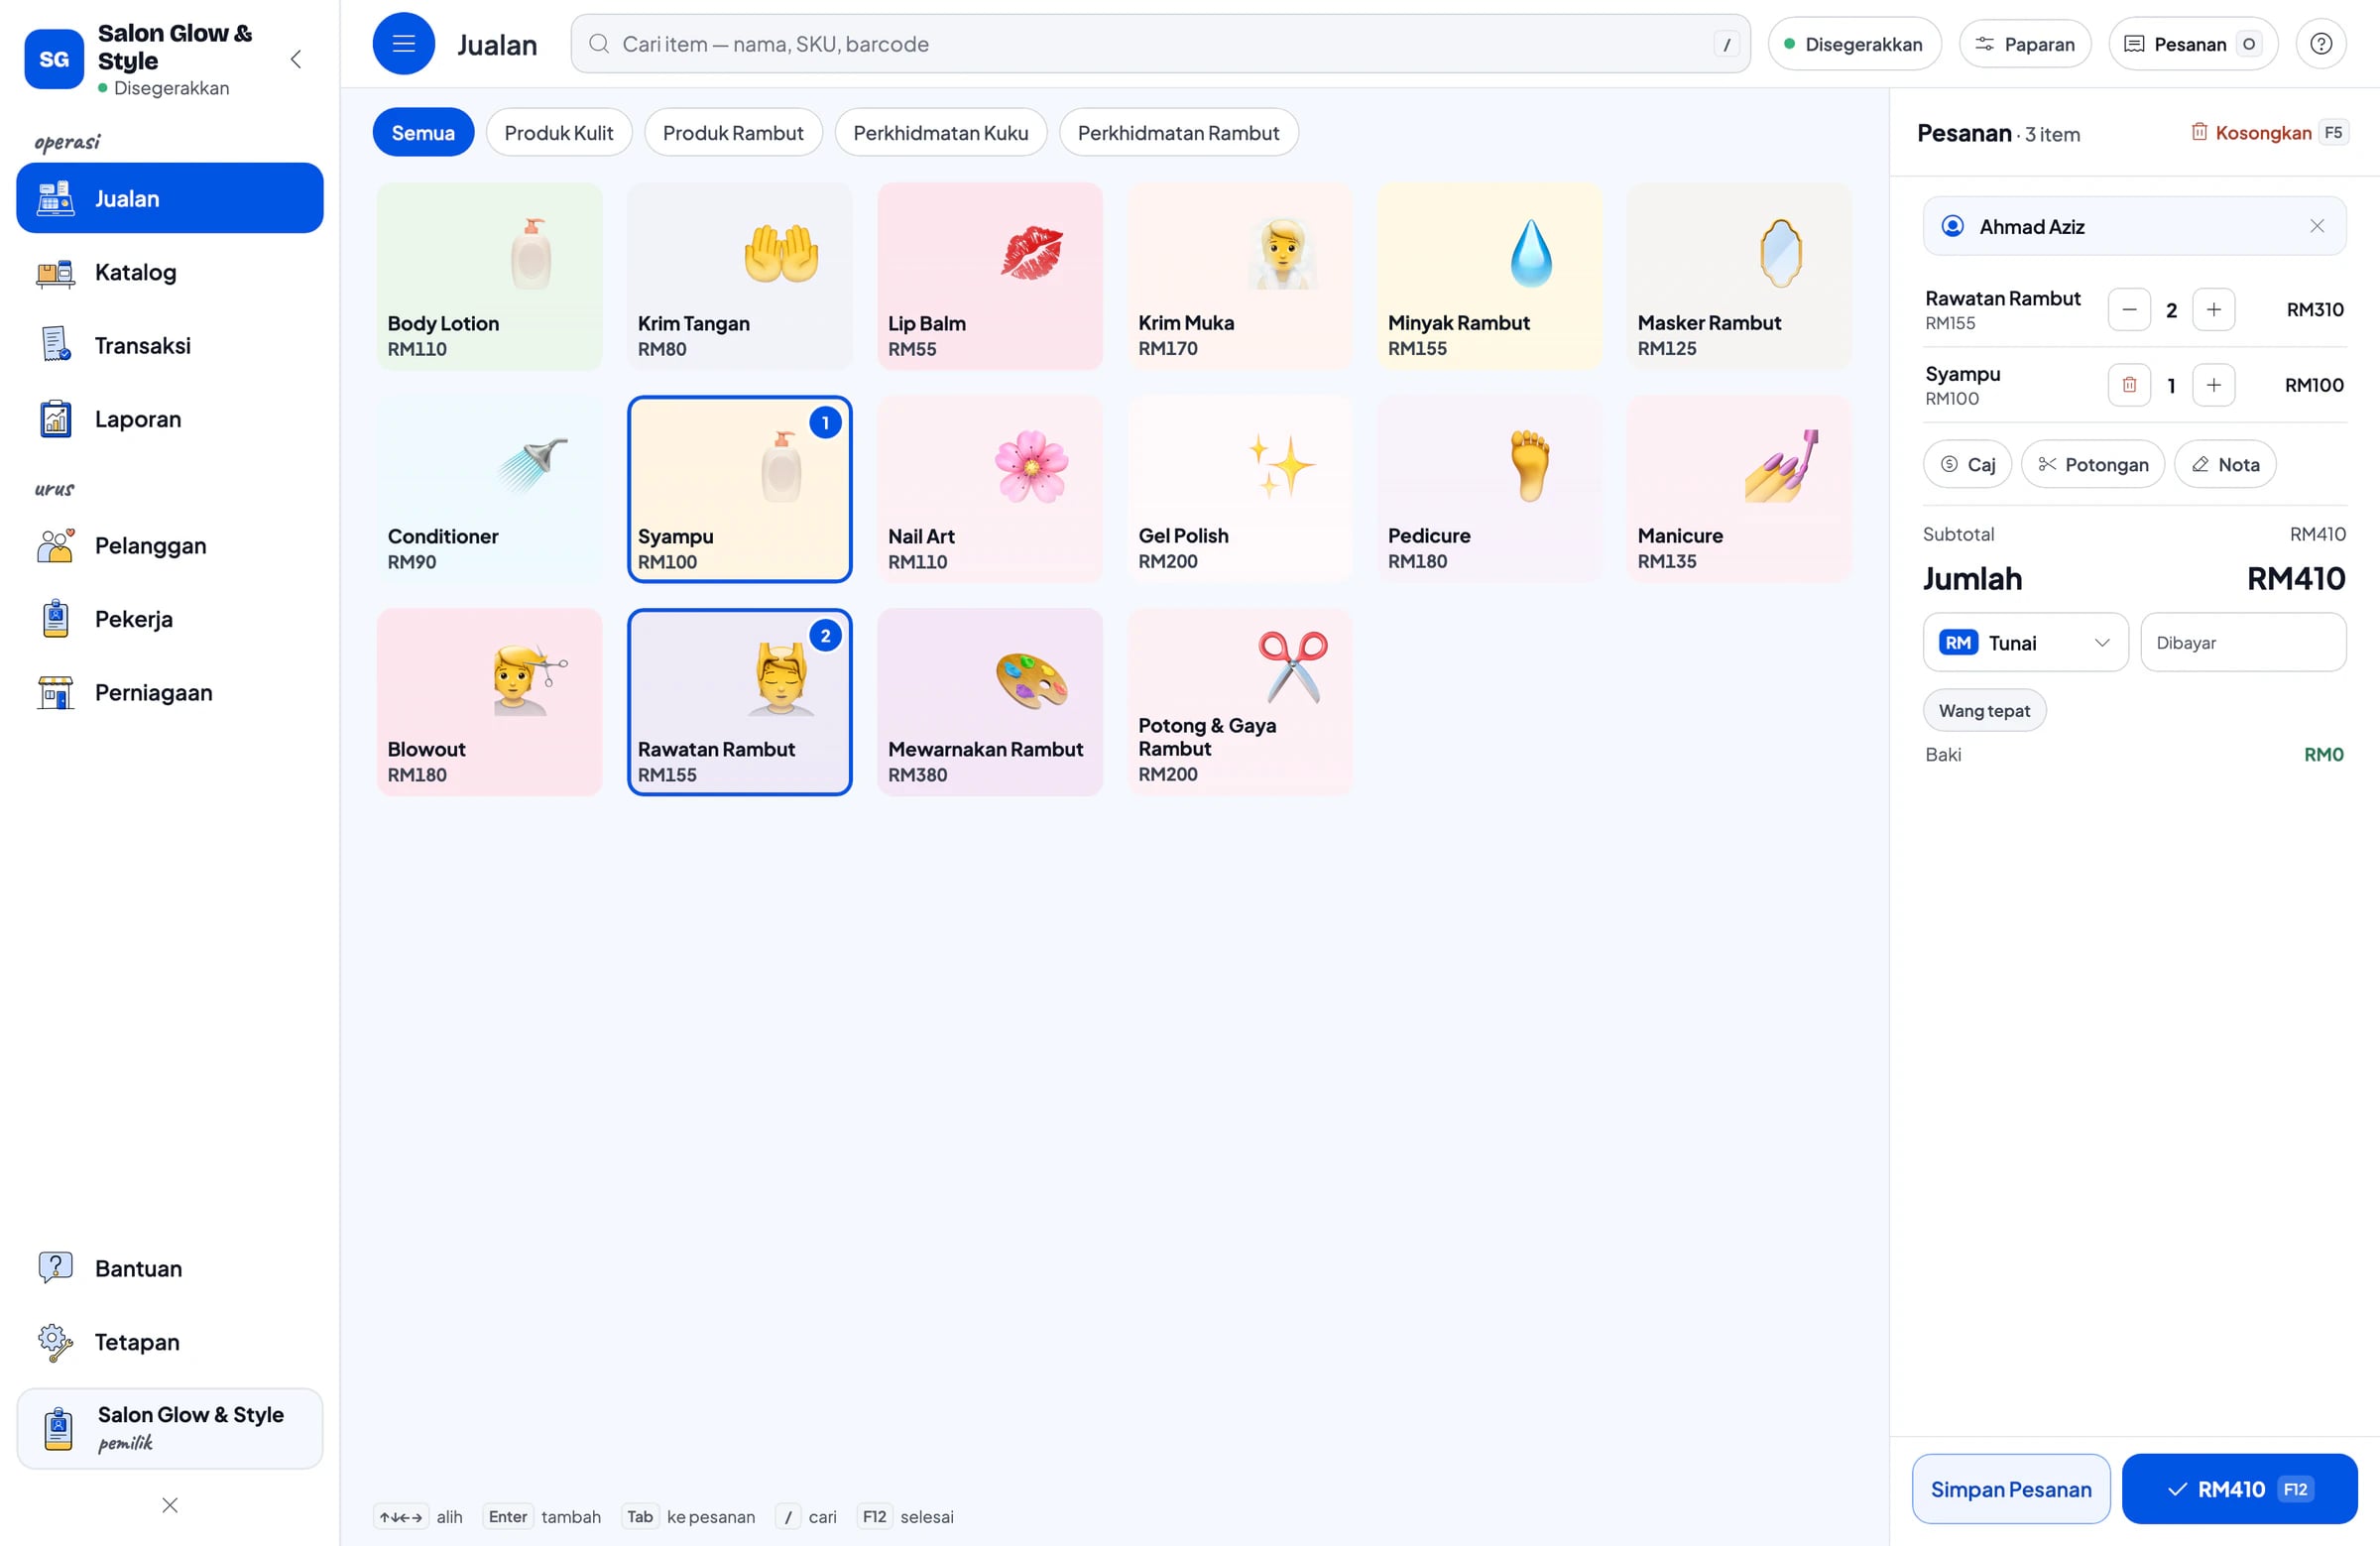Open the Tunai payment method dropdown
This screenshot has width=2380, height=1546.
click(x=2025, y=642)
